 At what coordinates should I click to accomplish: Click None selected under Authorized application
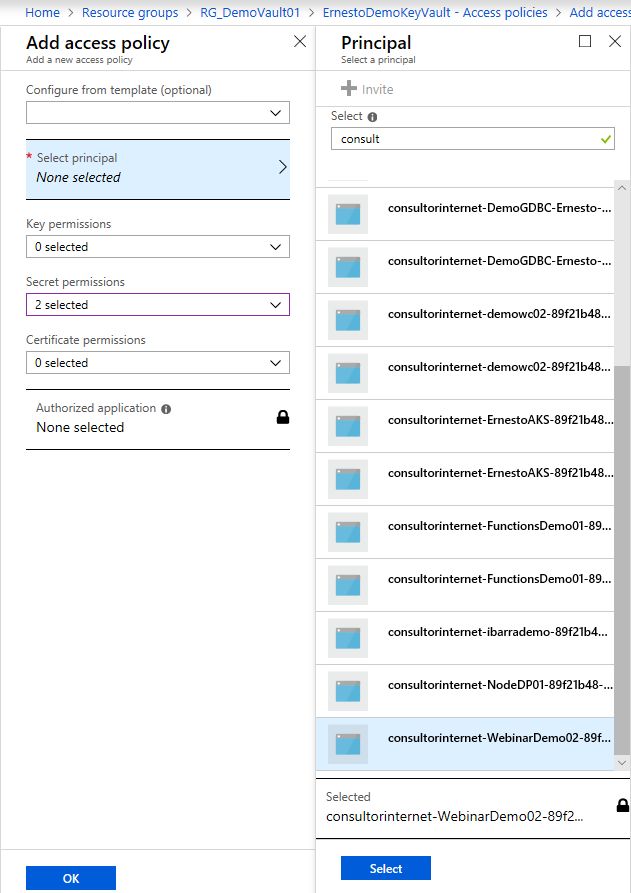(80, 427)
